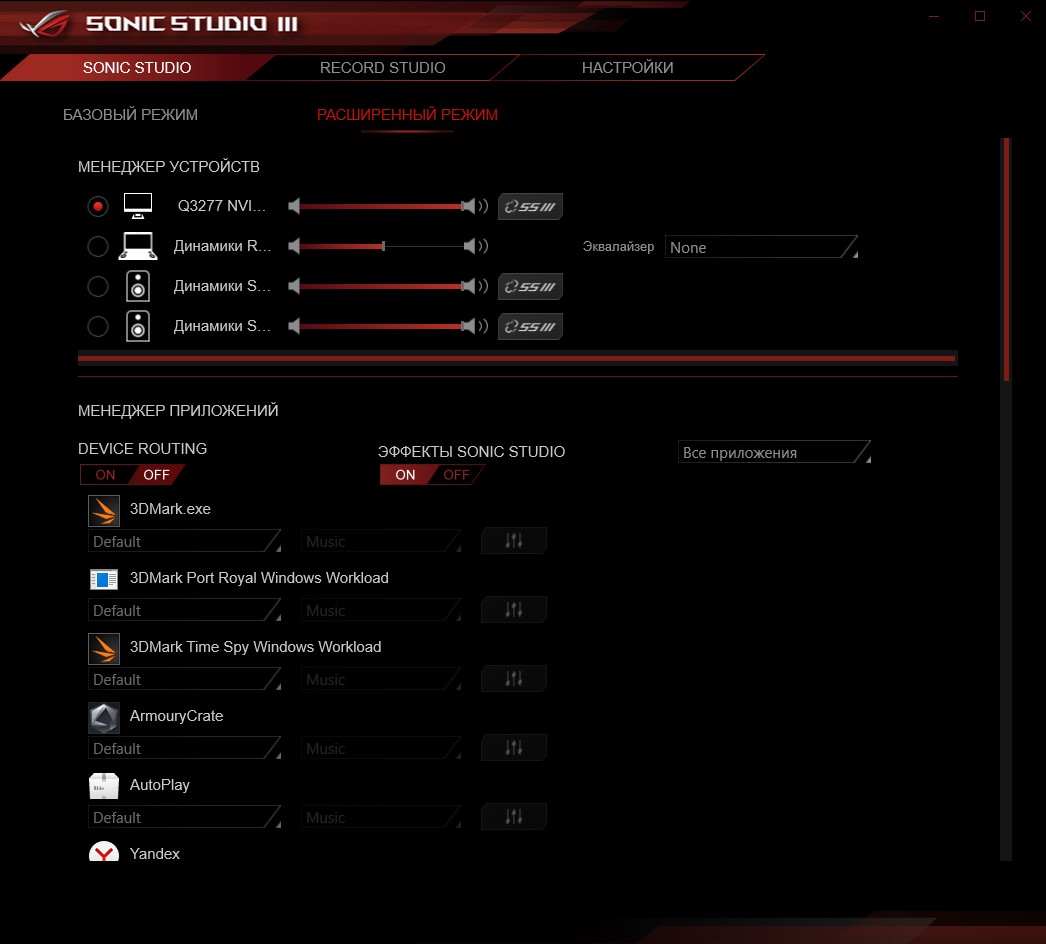1046x944 pixels.
Task: Switch to the RECORD STUDIO tab
Action: coord(382,67)
